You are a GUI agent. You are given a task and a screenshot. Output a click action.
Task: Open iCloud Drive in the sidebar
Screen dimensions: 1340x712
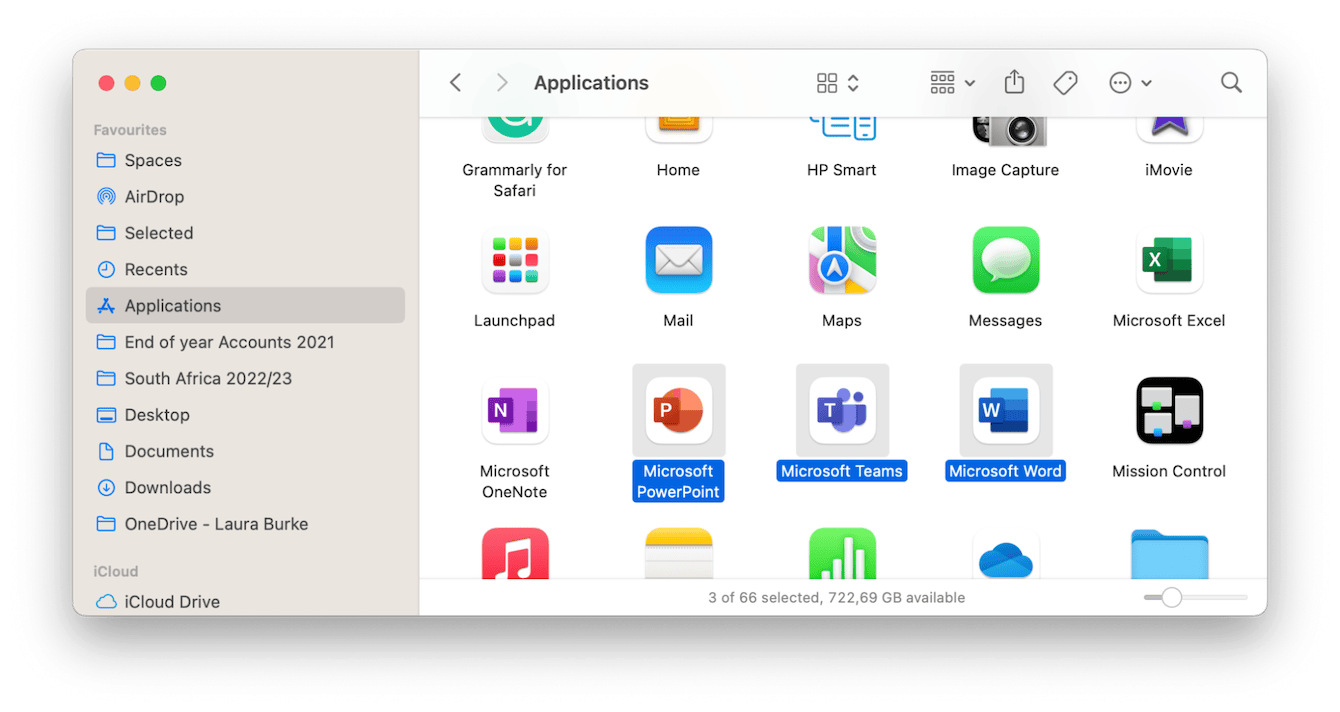click(245, 602)
